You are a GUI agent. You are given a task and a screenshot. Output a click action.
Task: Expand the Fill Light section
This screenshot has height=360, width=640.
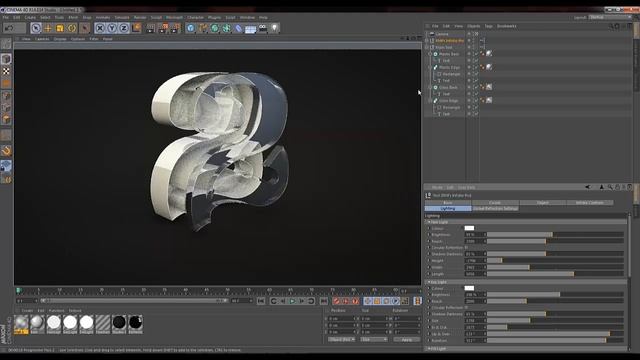click(429, 349)
